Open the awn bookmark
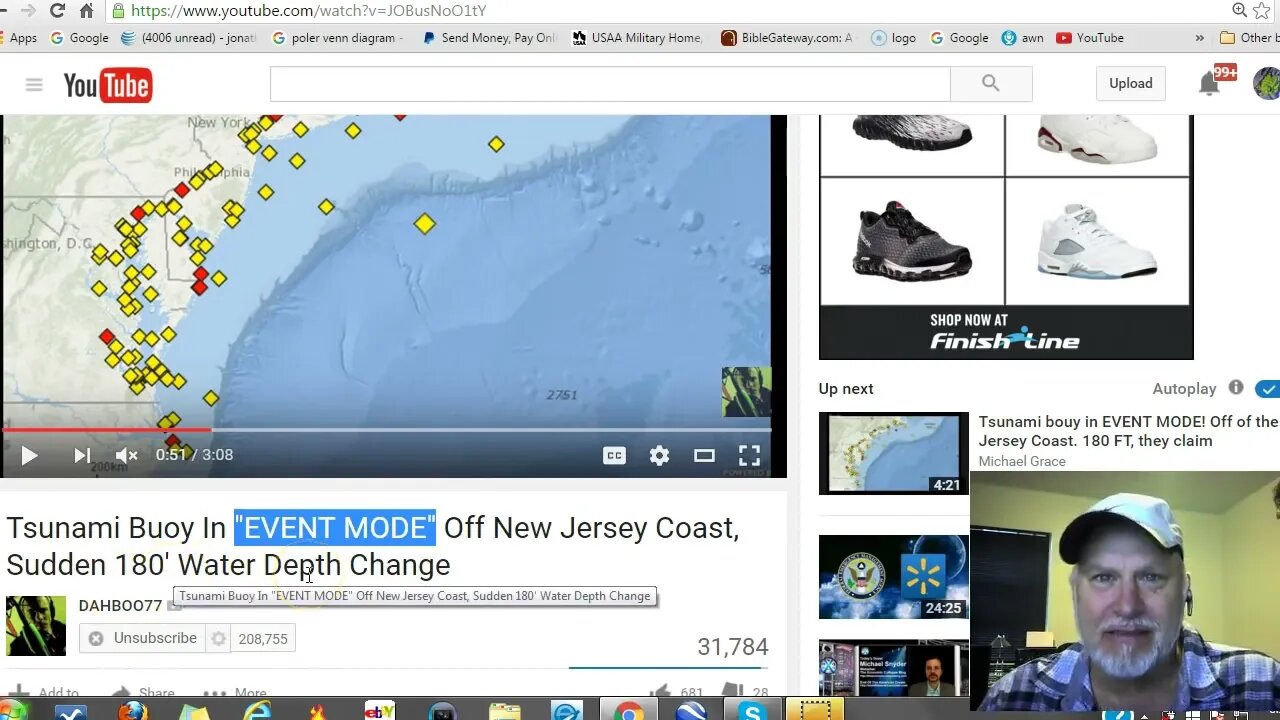This screenshot has height=720, width=1280. tap(1022, 38)
